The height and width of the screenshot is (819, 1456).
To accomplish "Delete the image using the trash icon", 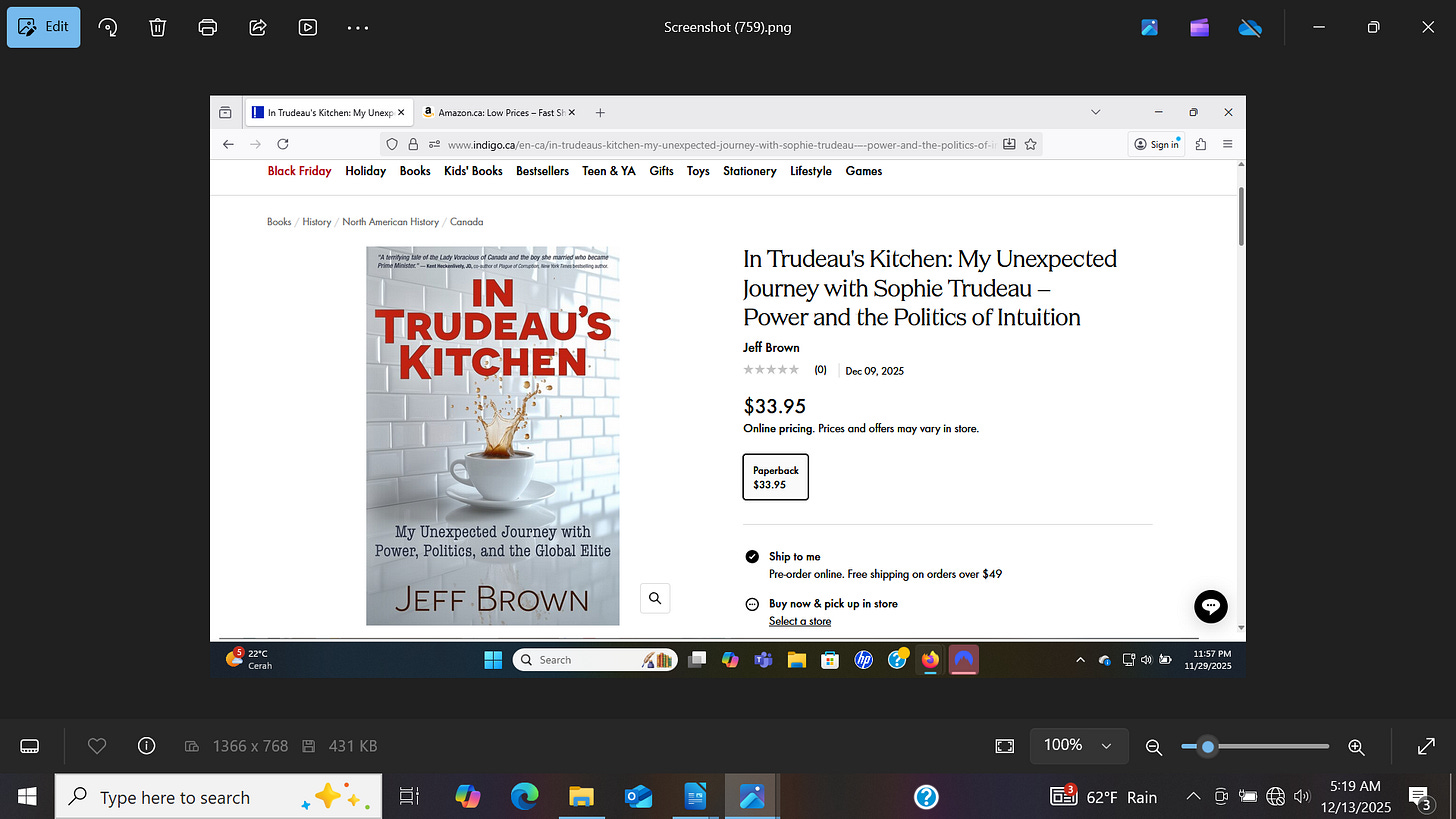I will [158, 27].
